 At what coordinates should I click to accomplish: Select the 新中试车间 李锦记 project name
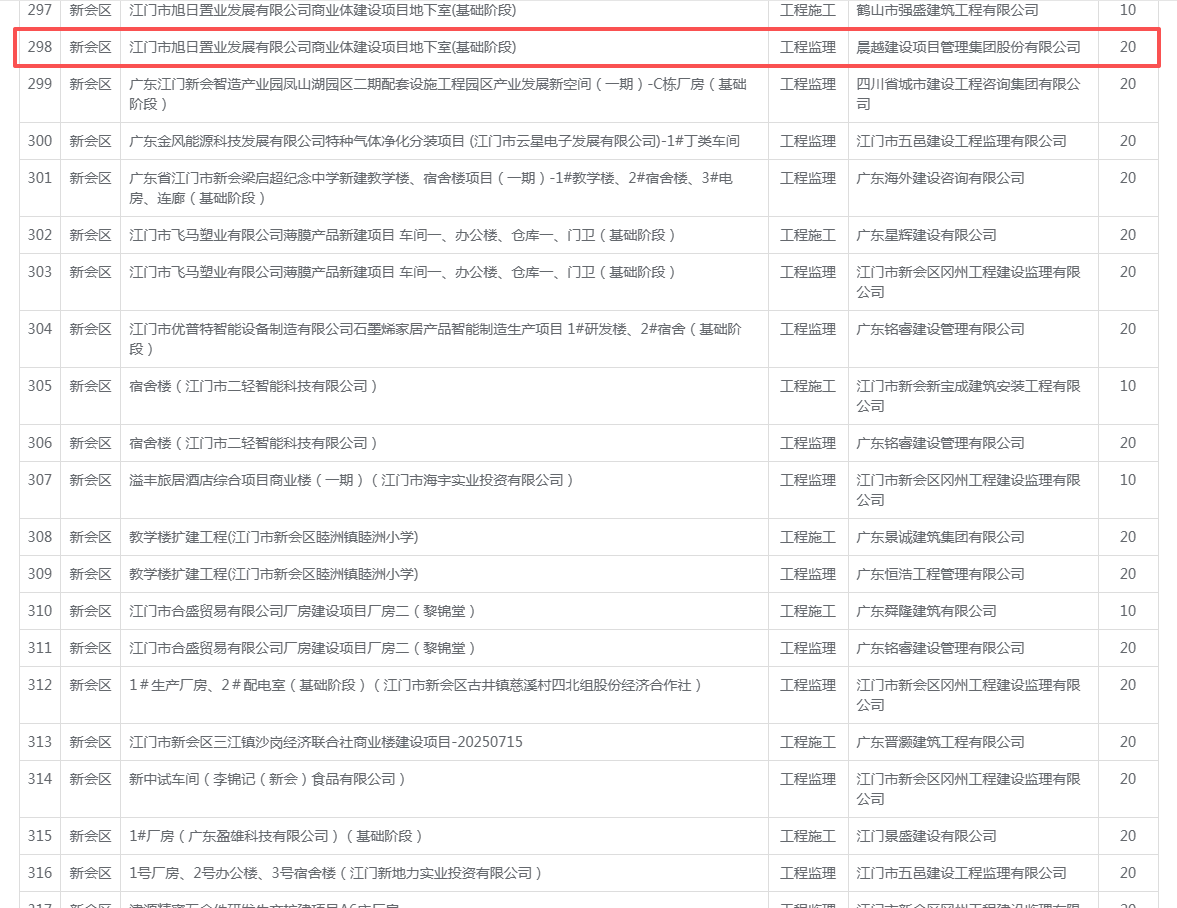coord(267,779)
